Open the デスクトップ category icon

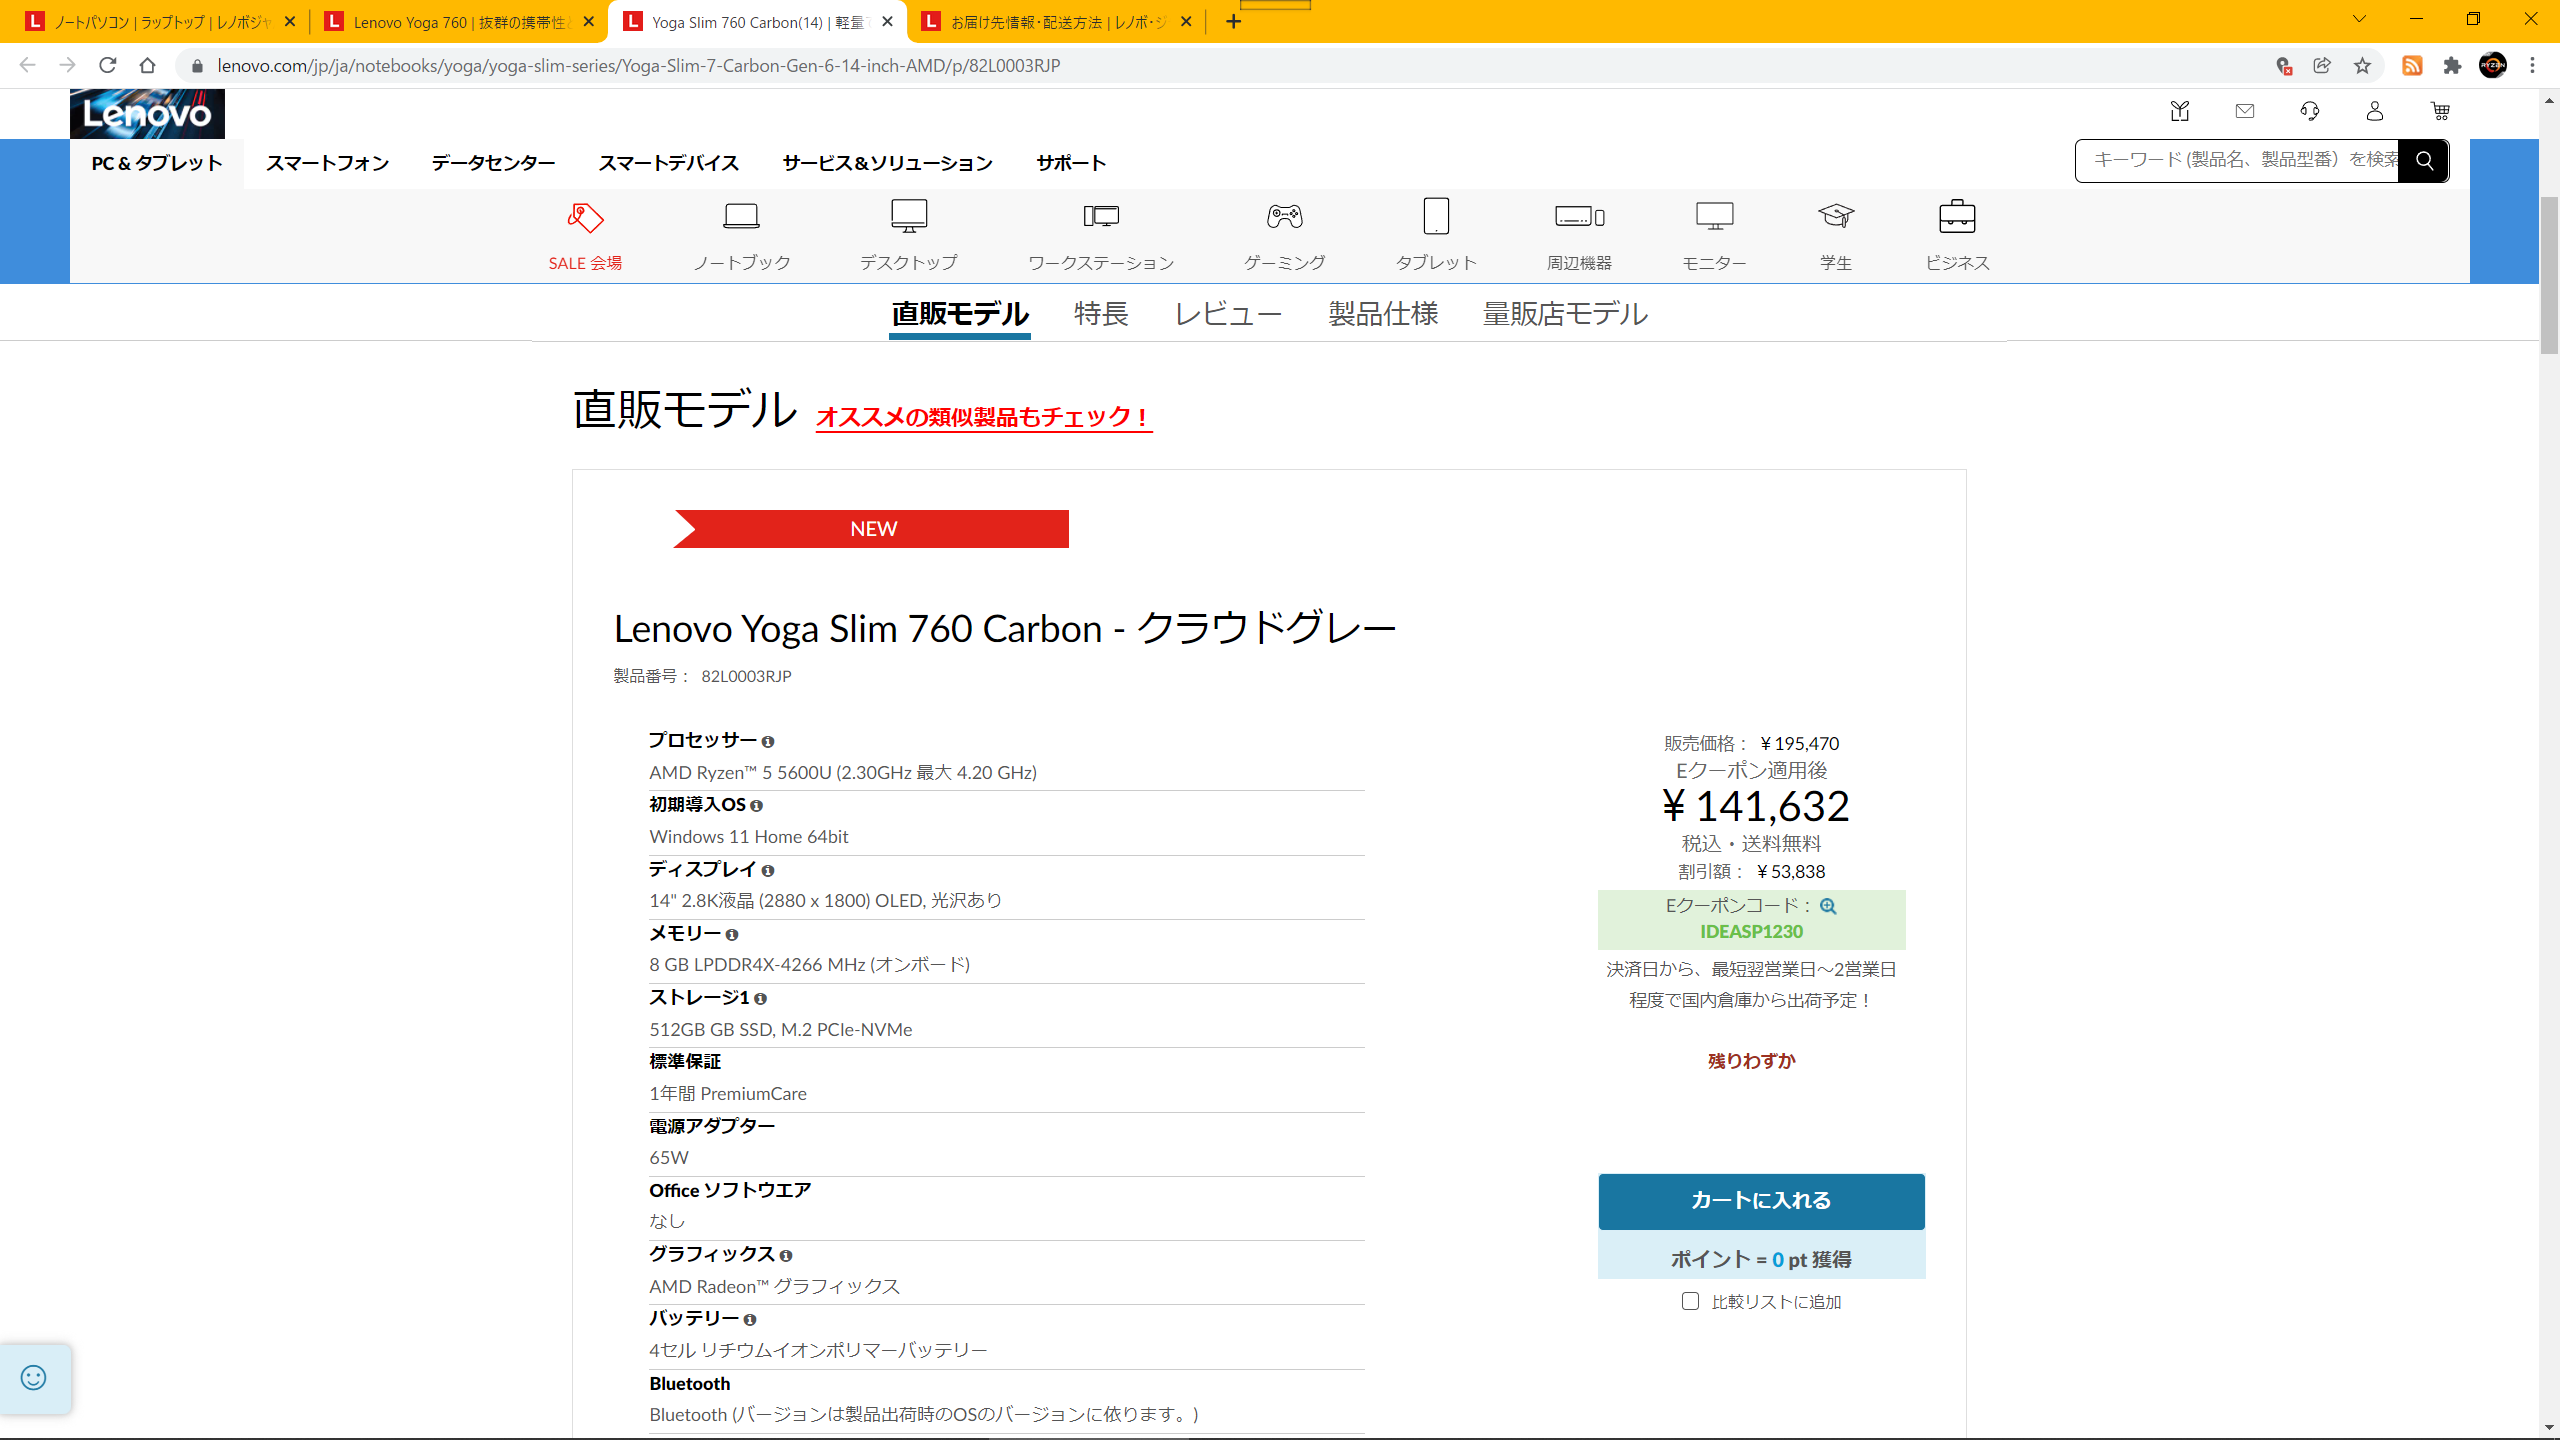[909, 216]
